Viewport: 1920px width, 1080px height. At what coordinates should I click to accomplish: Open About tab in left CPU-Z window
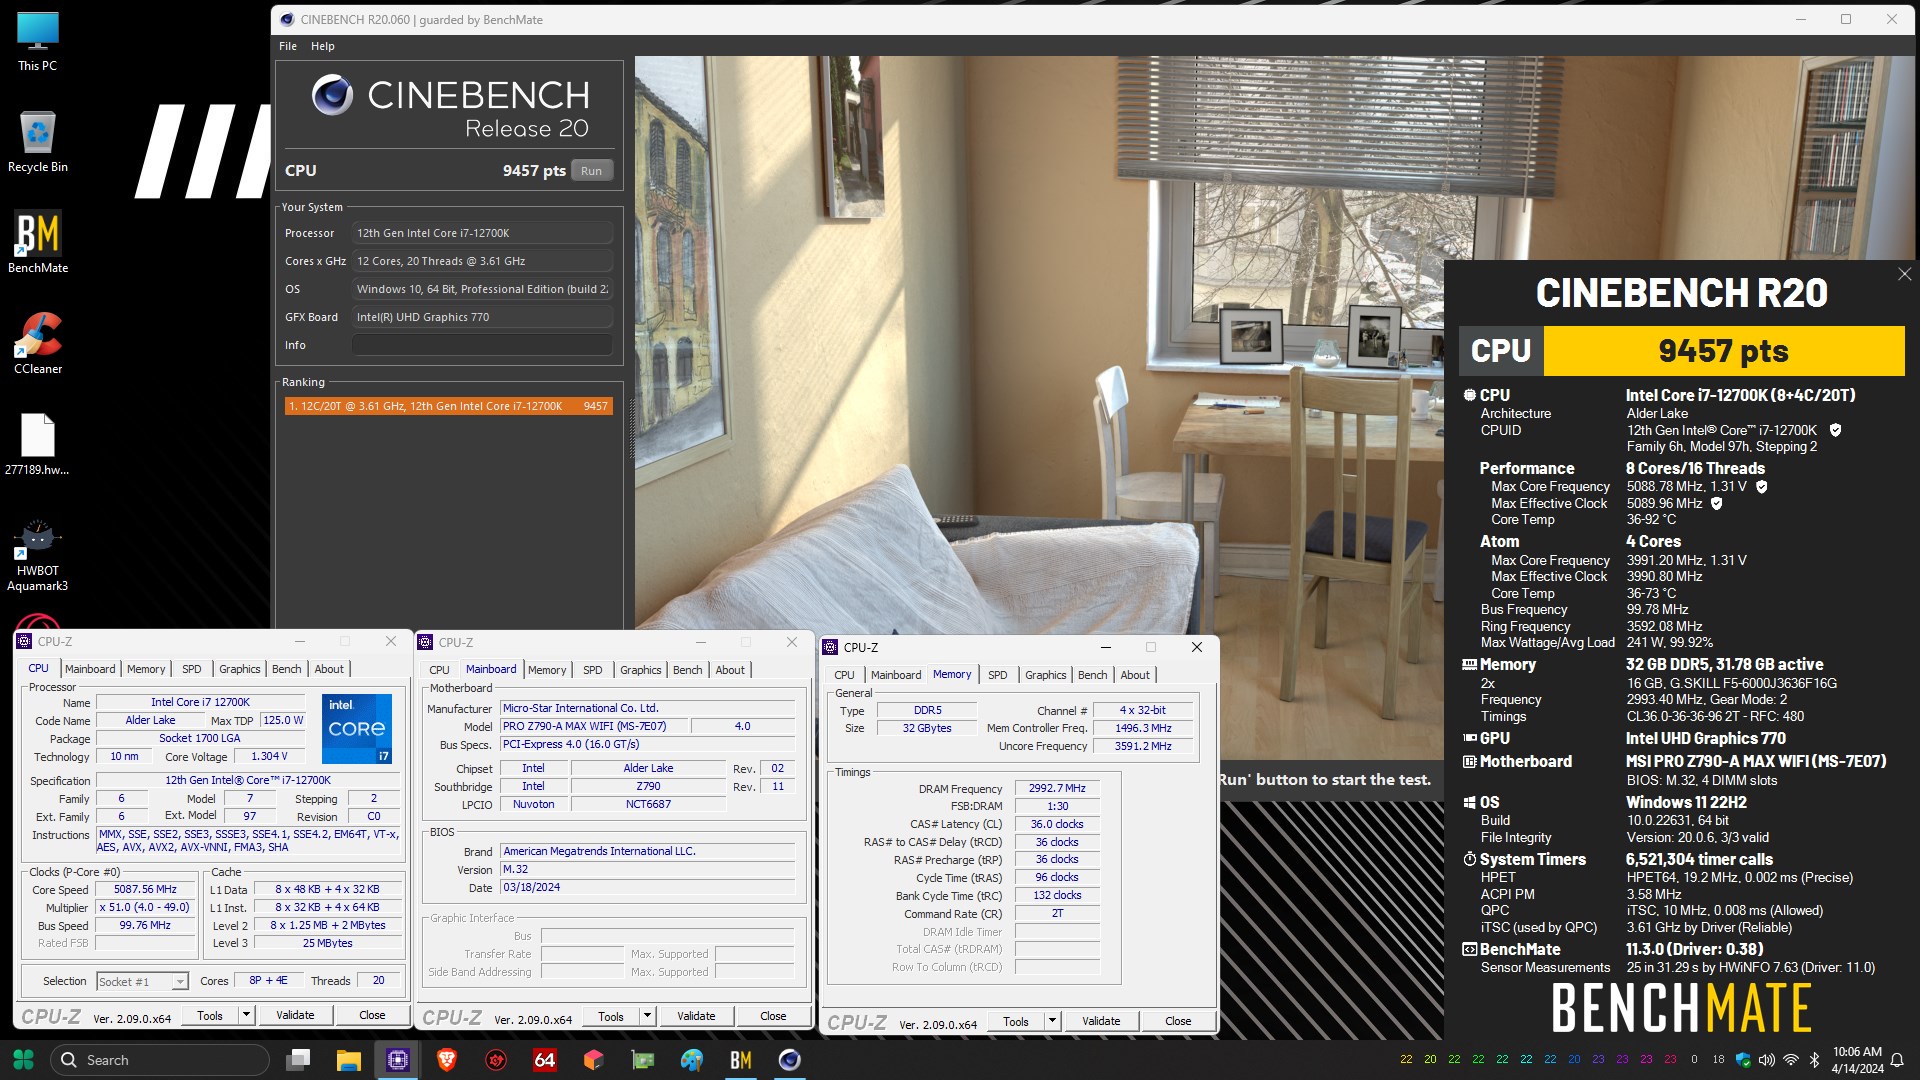329,669
